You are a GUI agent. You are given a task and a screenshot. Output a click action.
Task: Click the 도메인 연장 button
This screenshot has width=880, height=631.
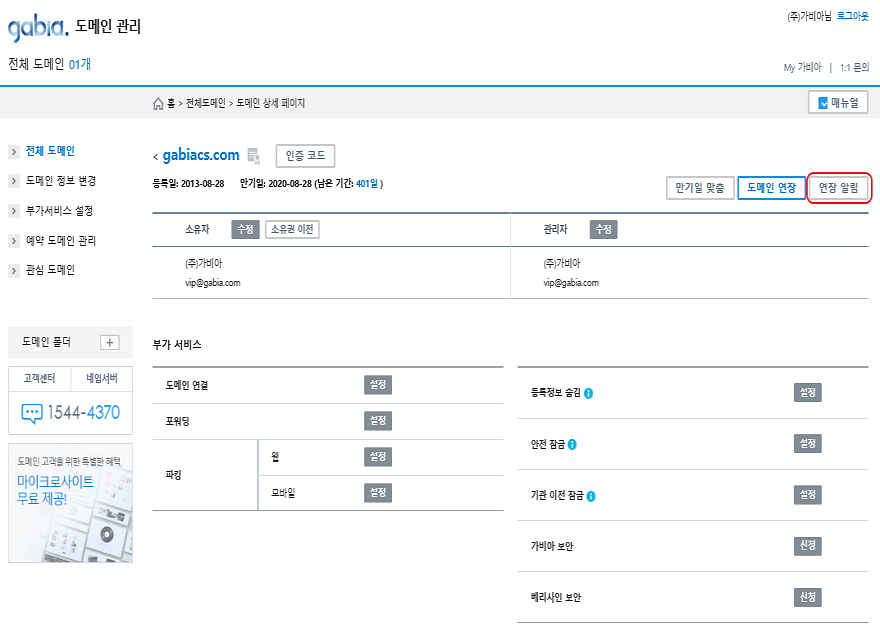771,188
